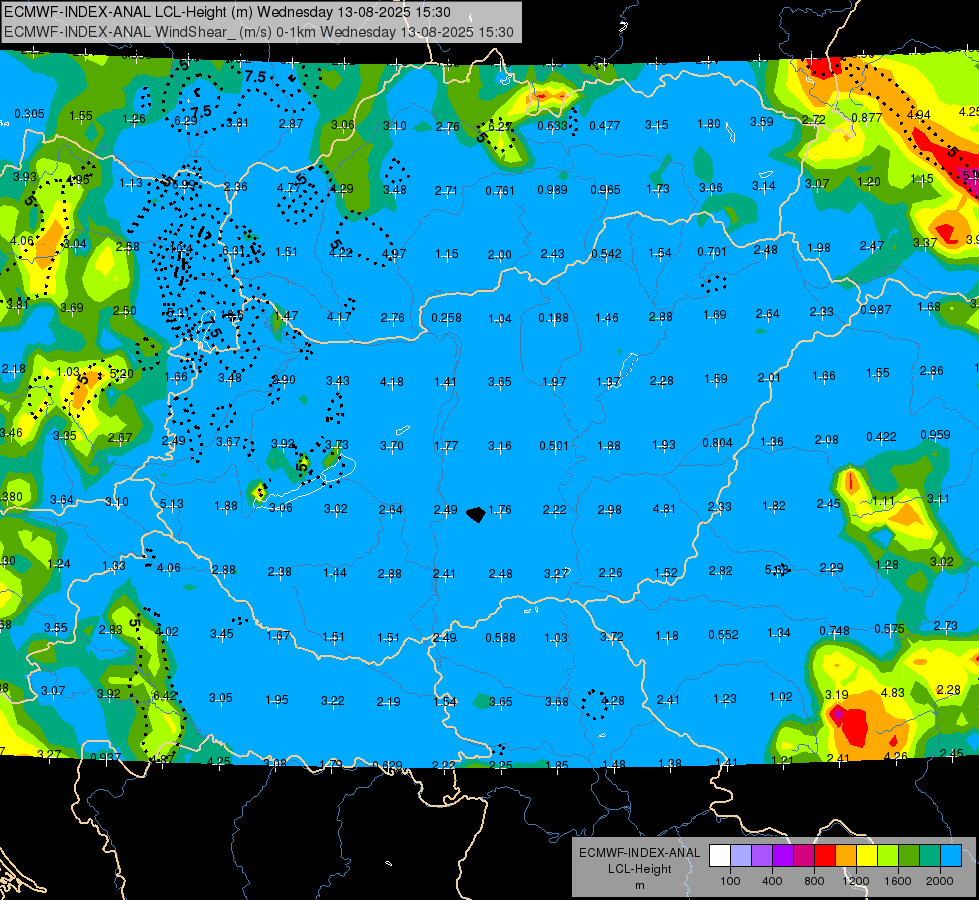
Task: Click the wind shear value 0.633
Action: click(553, 126)
